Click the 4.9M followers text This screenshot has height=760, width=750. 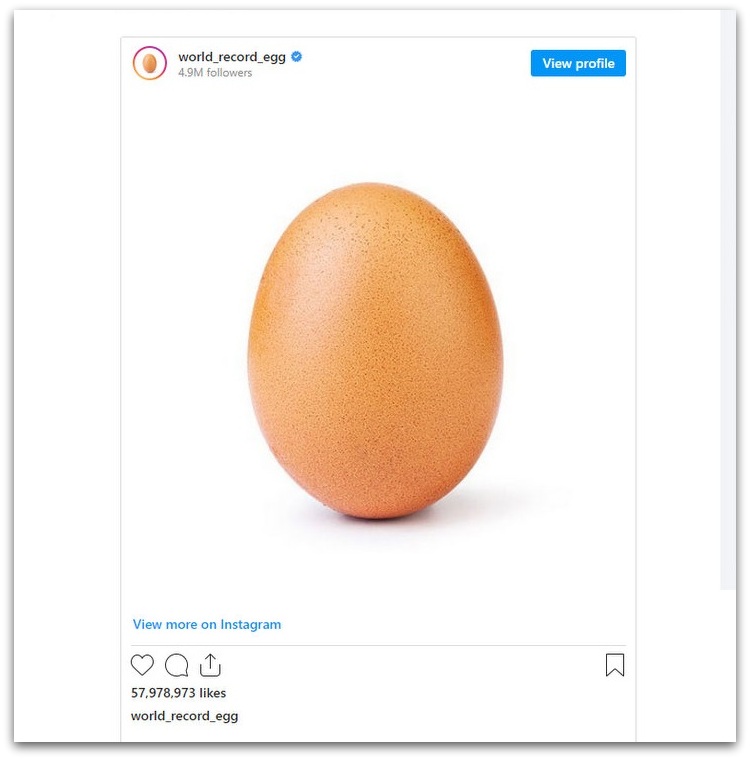tap(215, 73)
